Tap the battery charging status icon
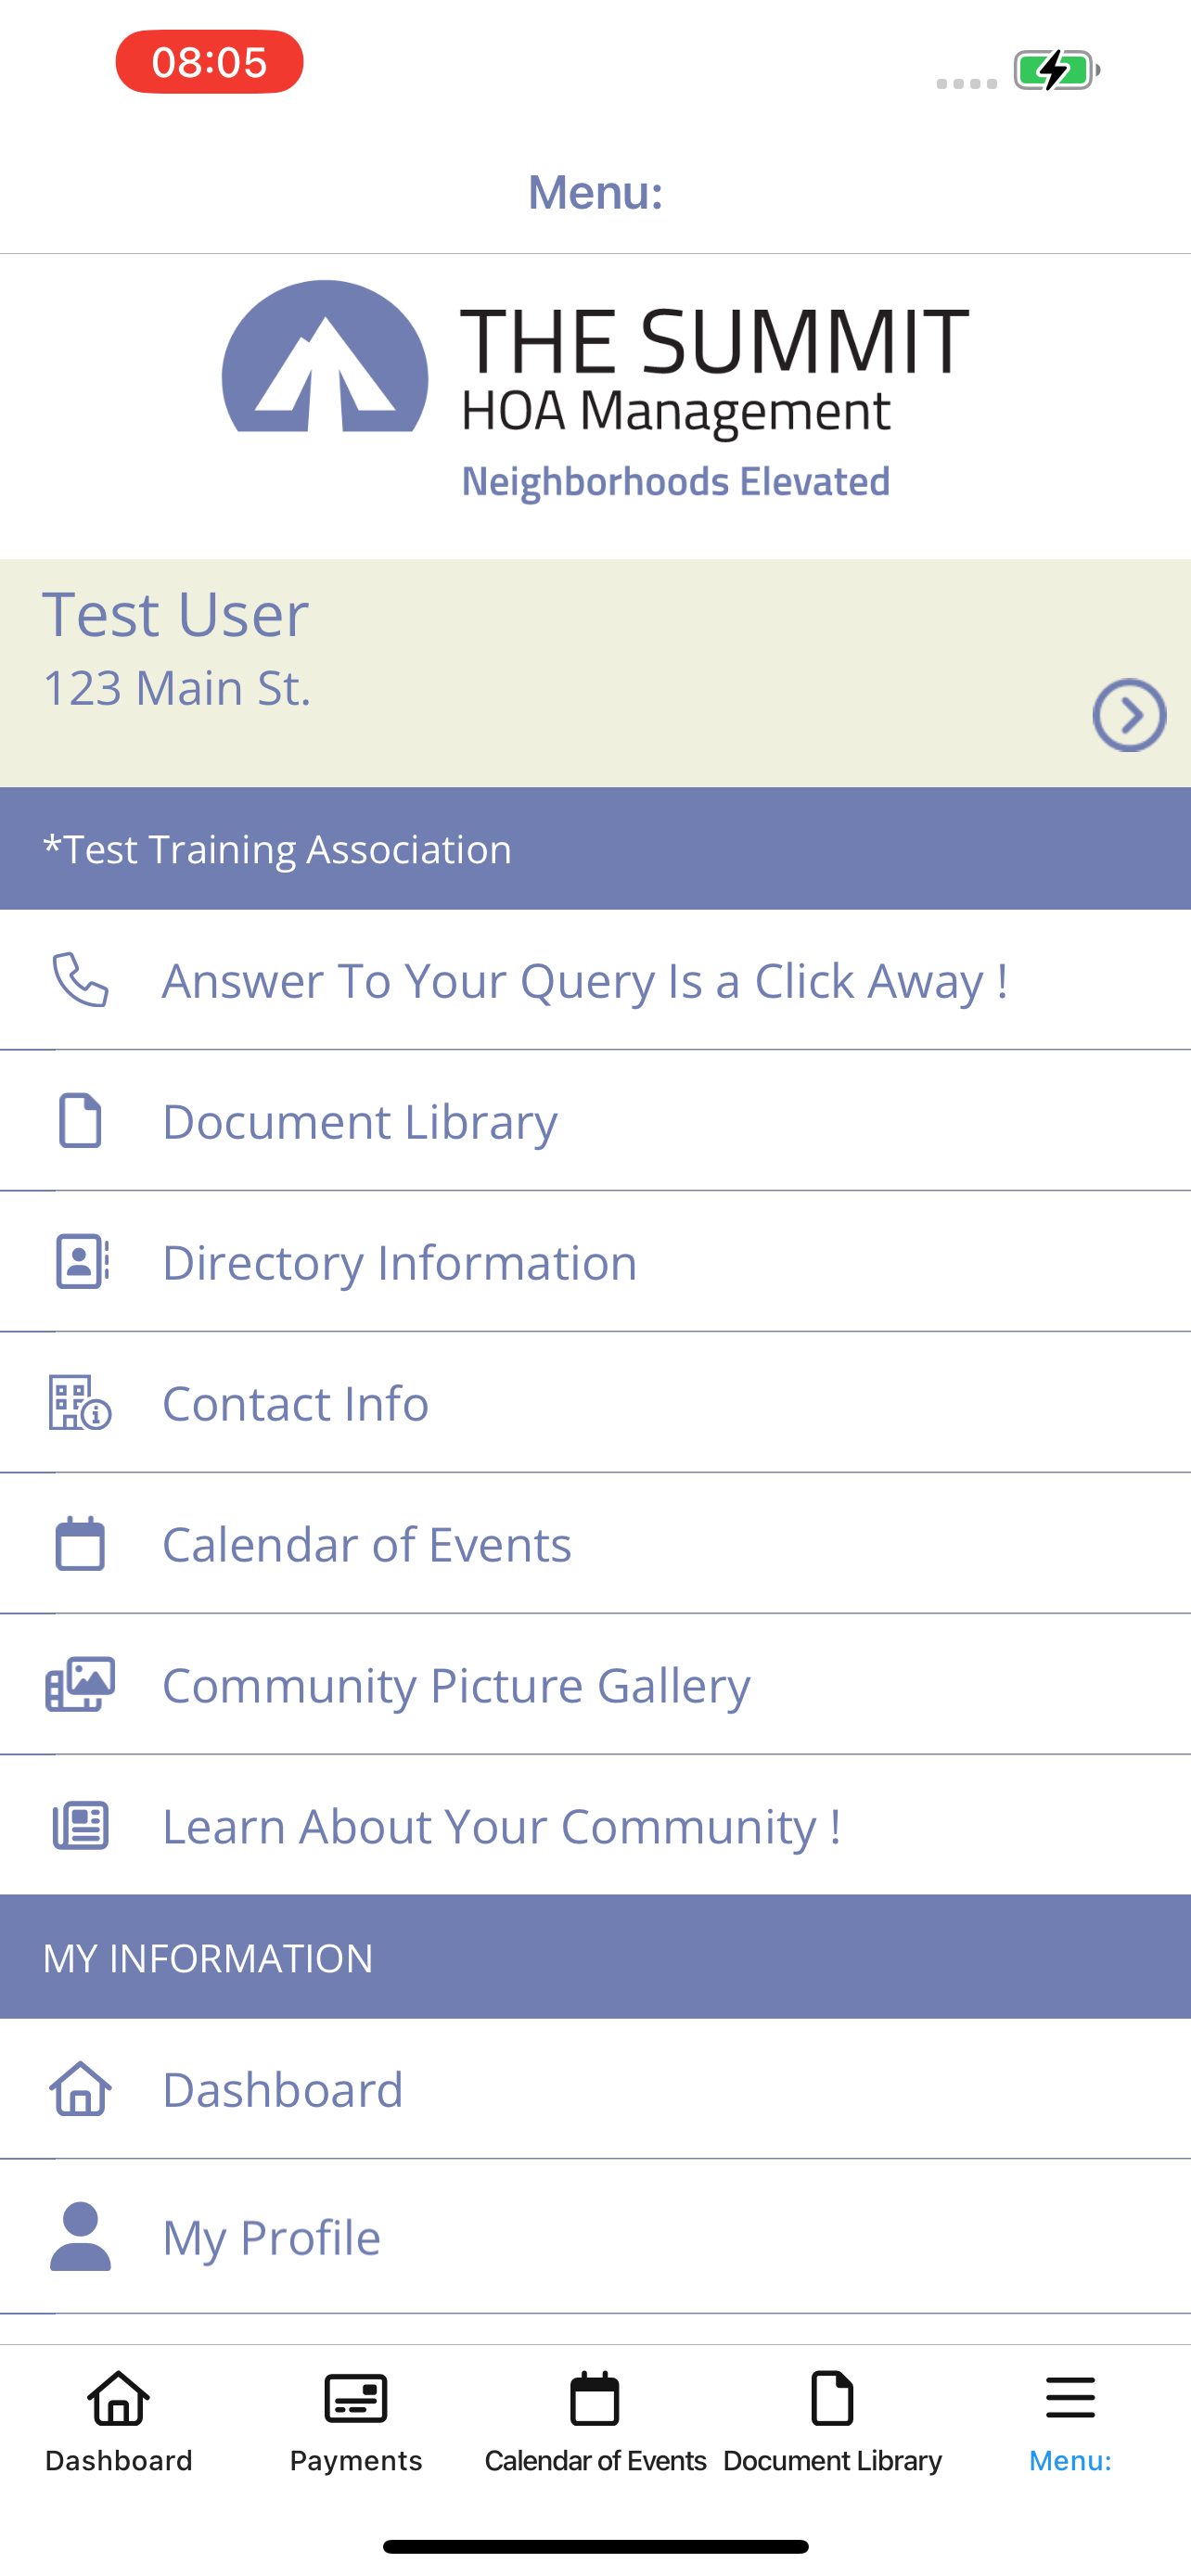The image size is (1191, 2576). (x=1057, y=70)
